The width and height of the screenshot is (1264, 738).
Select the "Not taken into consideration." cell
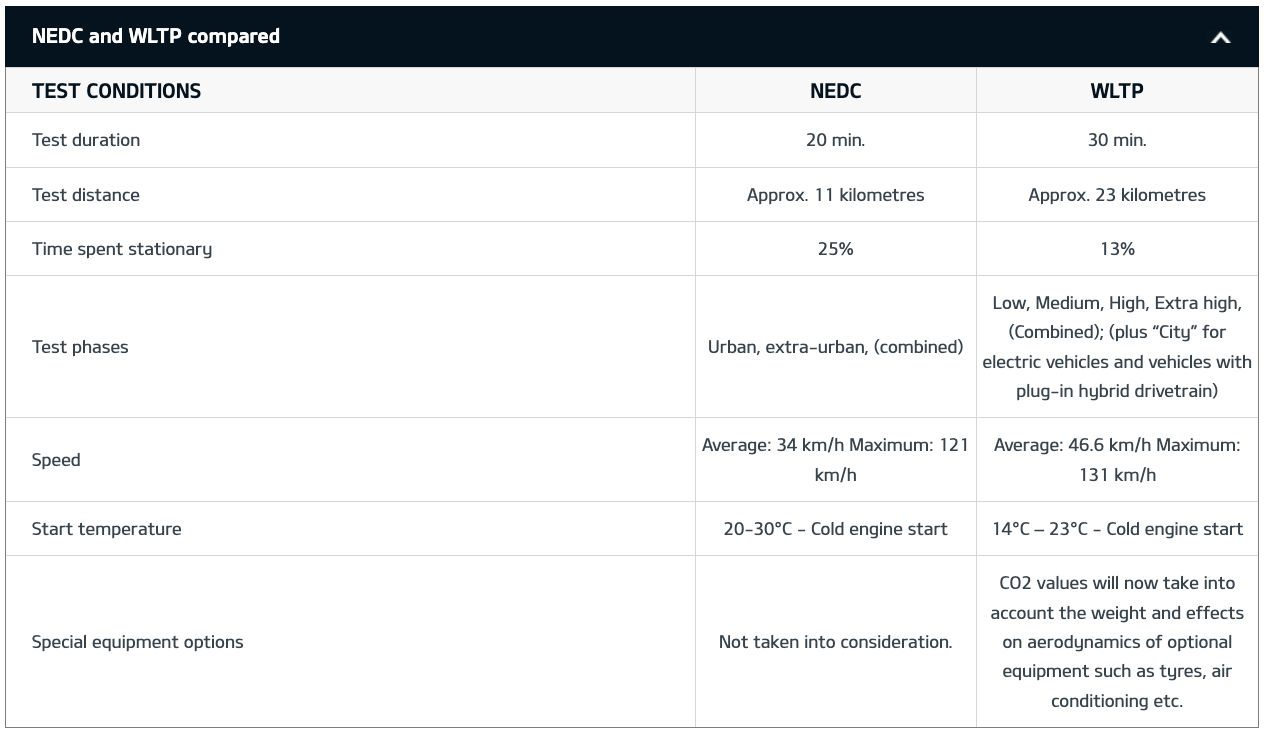[x=835, y=642]
